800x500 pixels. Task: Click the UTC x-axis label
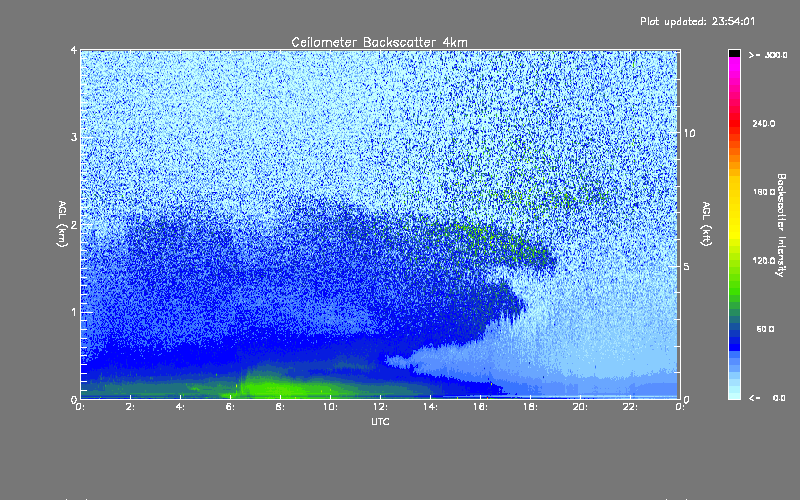(x=380, y=421)
